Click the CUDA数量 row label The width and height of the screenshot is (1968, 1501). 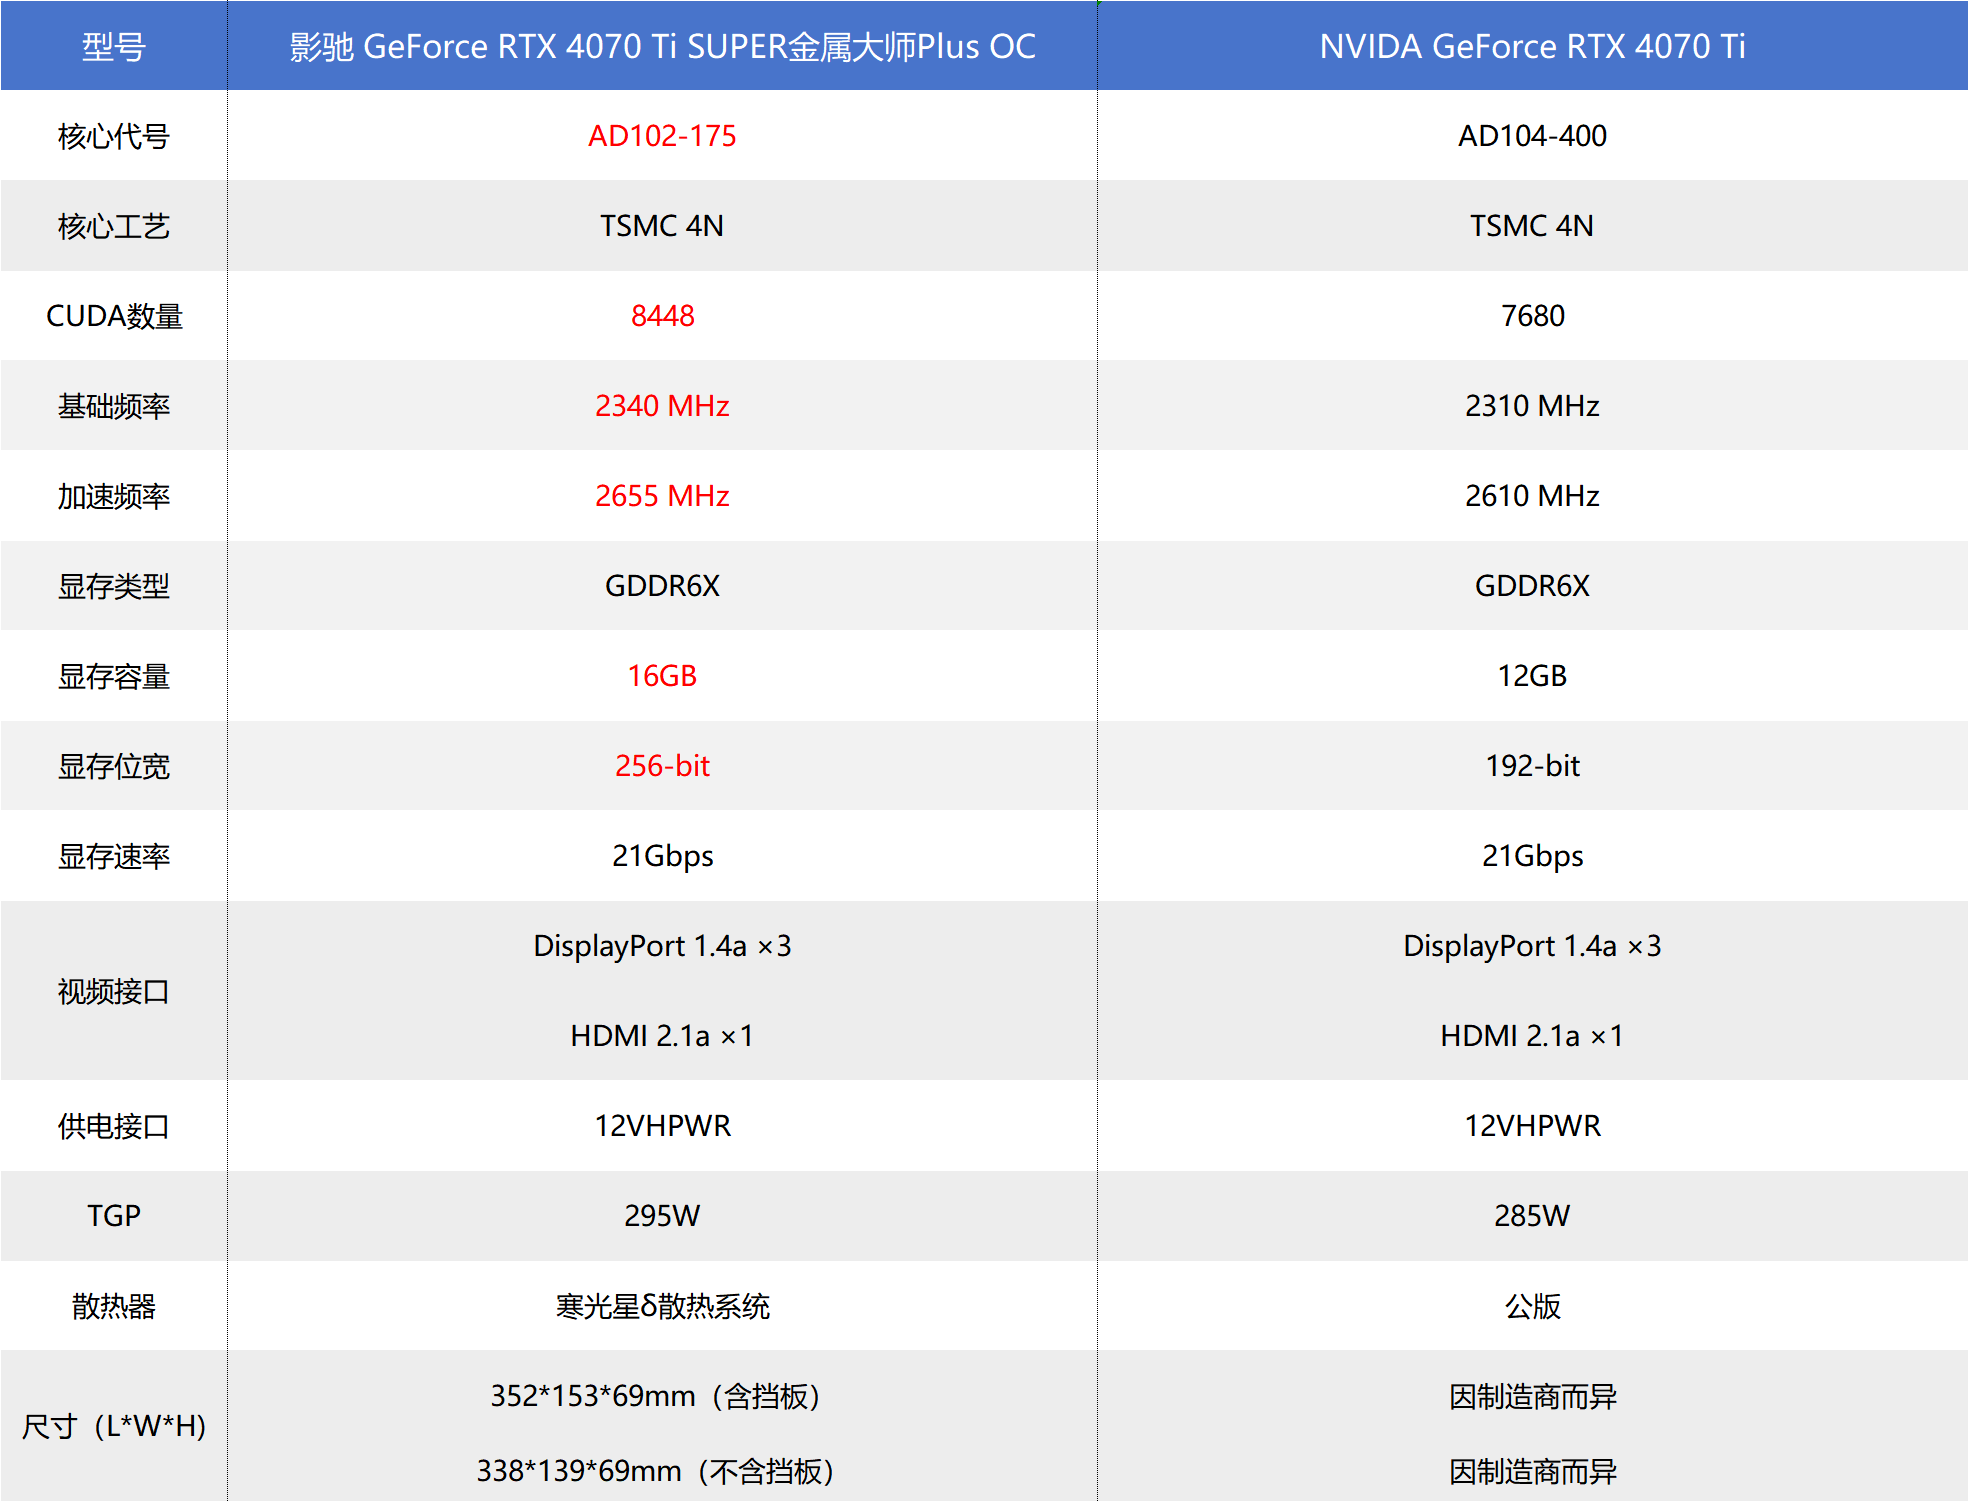(114, 316)
